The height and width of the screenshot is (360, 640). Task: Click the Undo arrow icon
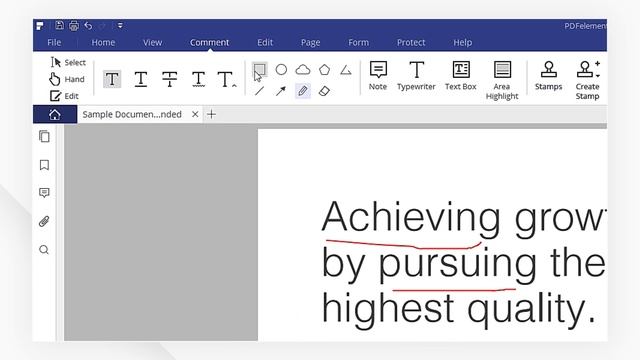point(88,26)
